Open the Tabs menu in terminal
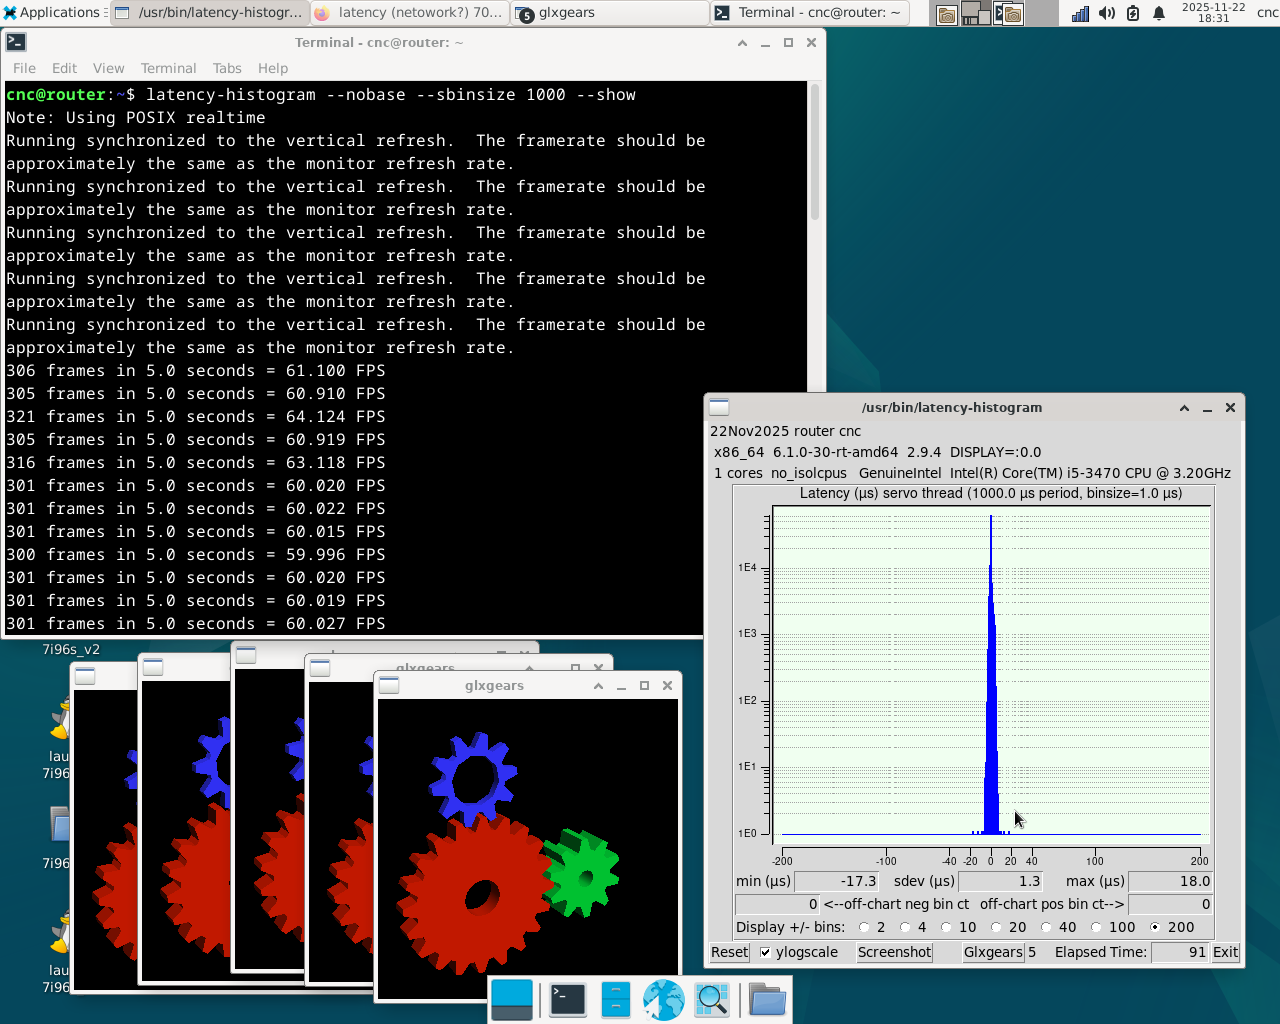This screenshot has height=1024, width=1280. click(x=227, y=68)
